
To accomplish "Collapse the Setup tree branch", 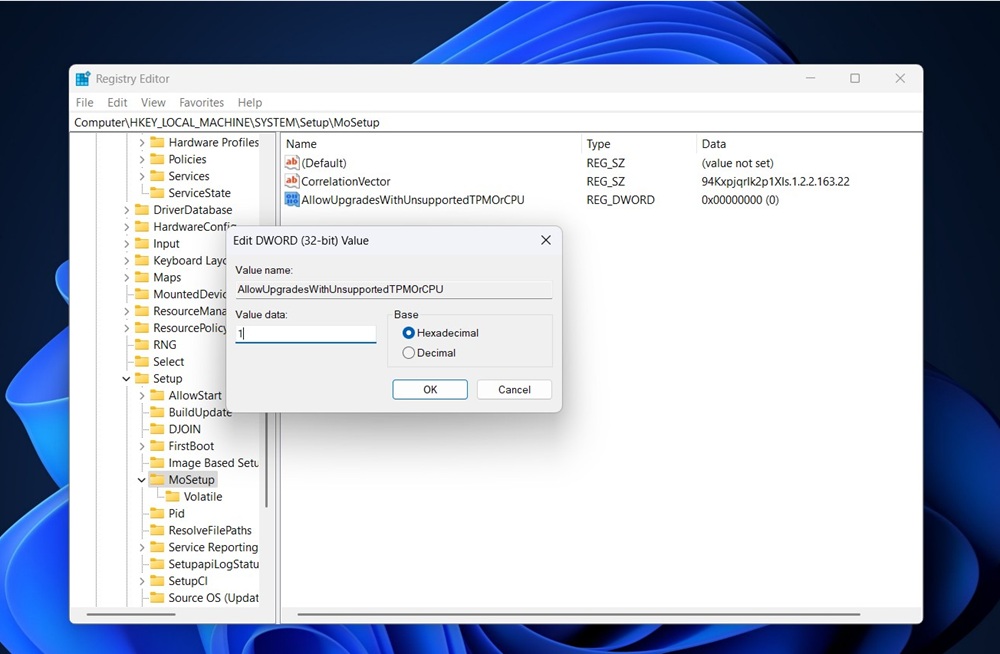I will 124,378.
